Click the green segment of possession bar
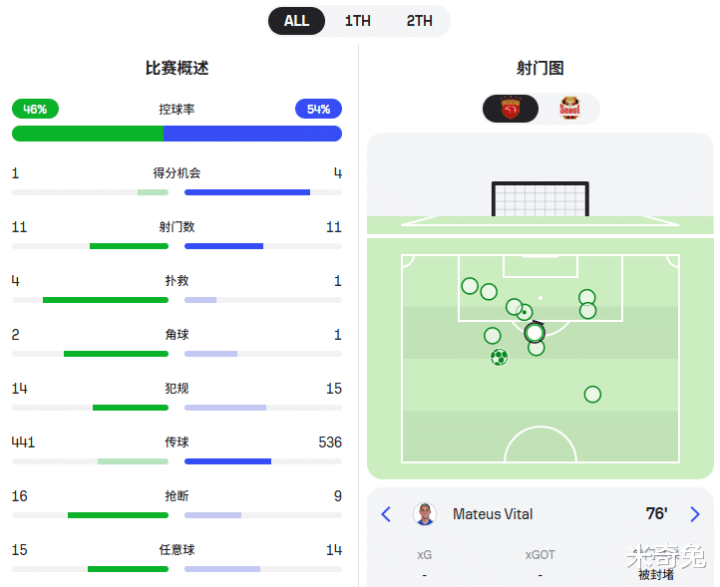Image resolution: width=720 pixels, height=587 pixels. pos(87,133)
